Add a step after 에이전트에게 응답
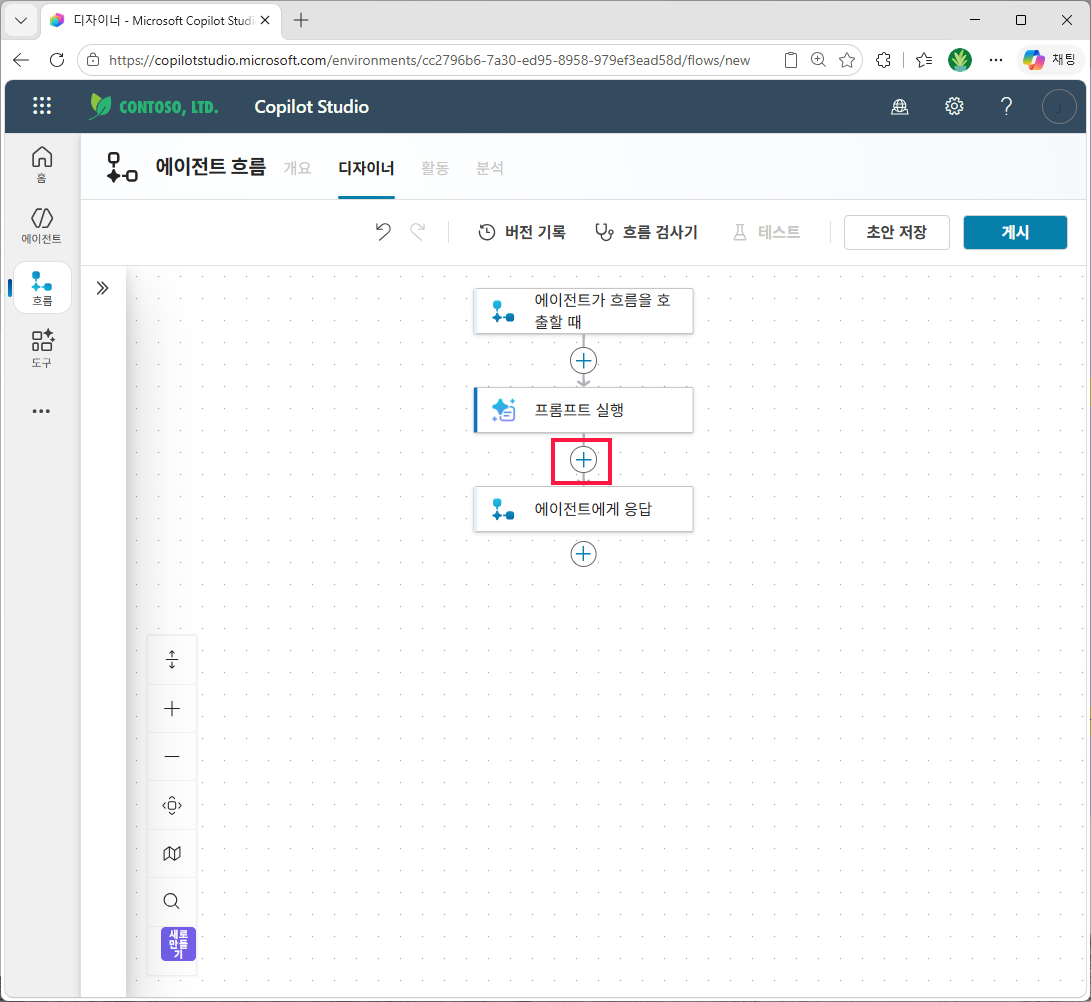The height and width of the screenshot is (1002, 1091). [x=583, y=554]
